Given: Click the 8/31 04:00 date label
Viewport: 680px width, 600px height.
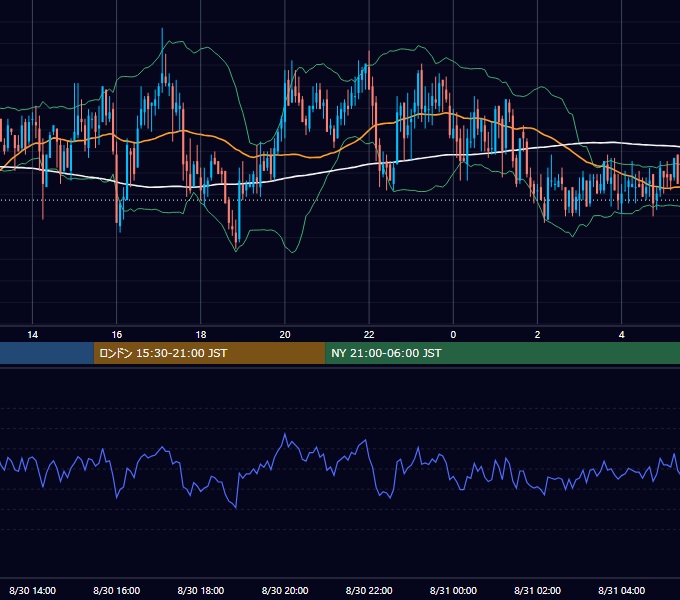Looking at the screenshot, I should tap(621, 590).
